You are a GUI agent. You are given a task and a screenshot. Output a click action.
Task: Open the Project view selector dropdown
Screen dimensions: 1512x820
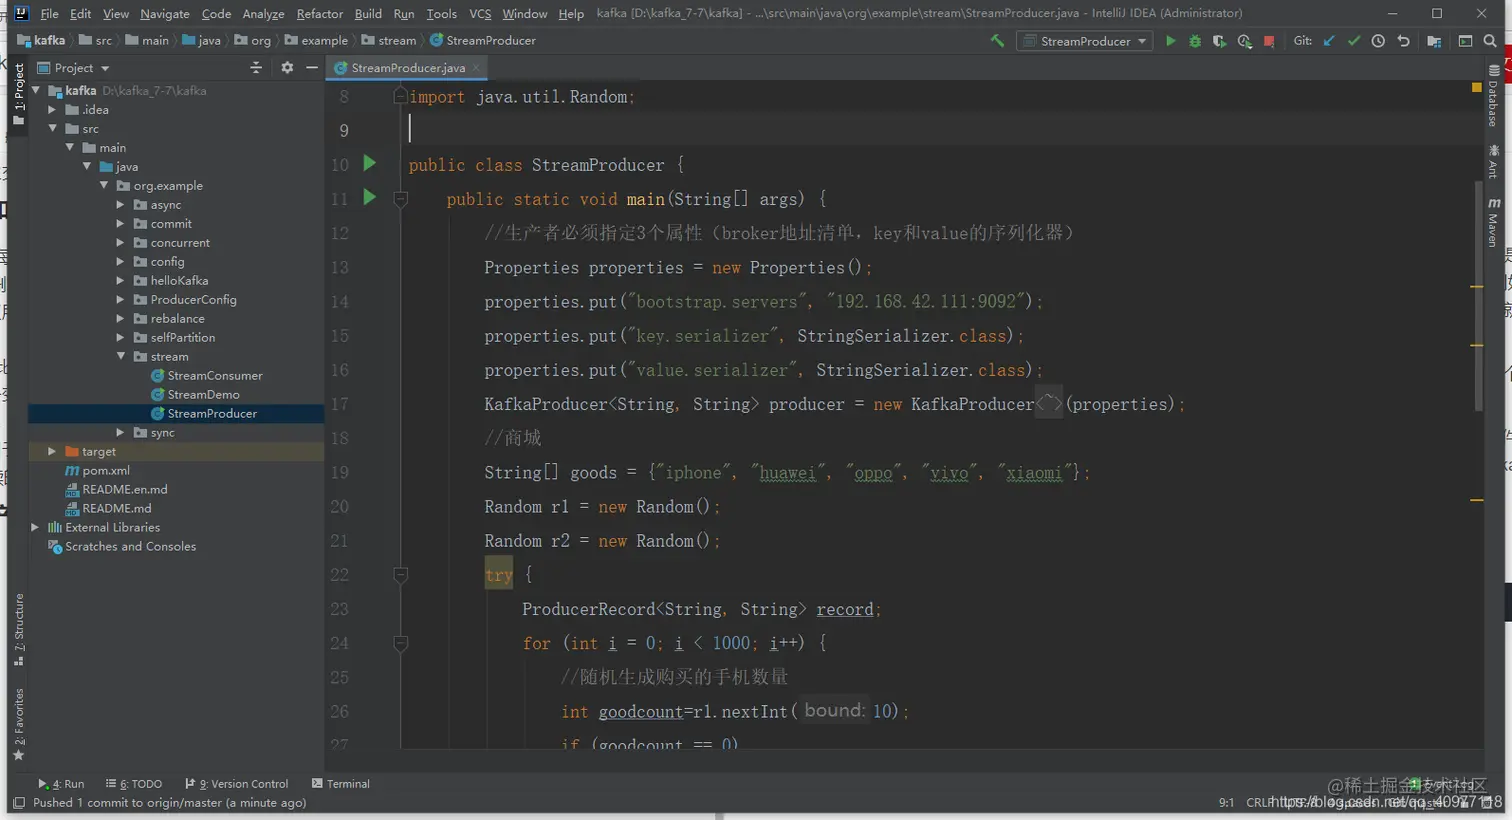coord(73,68)
